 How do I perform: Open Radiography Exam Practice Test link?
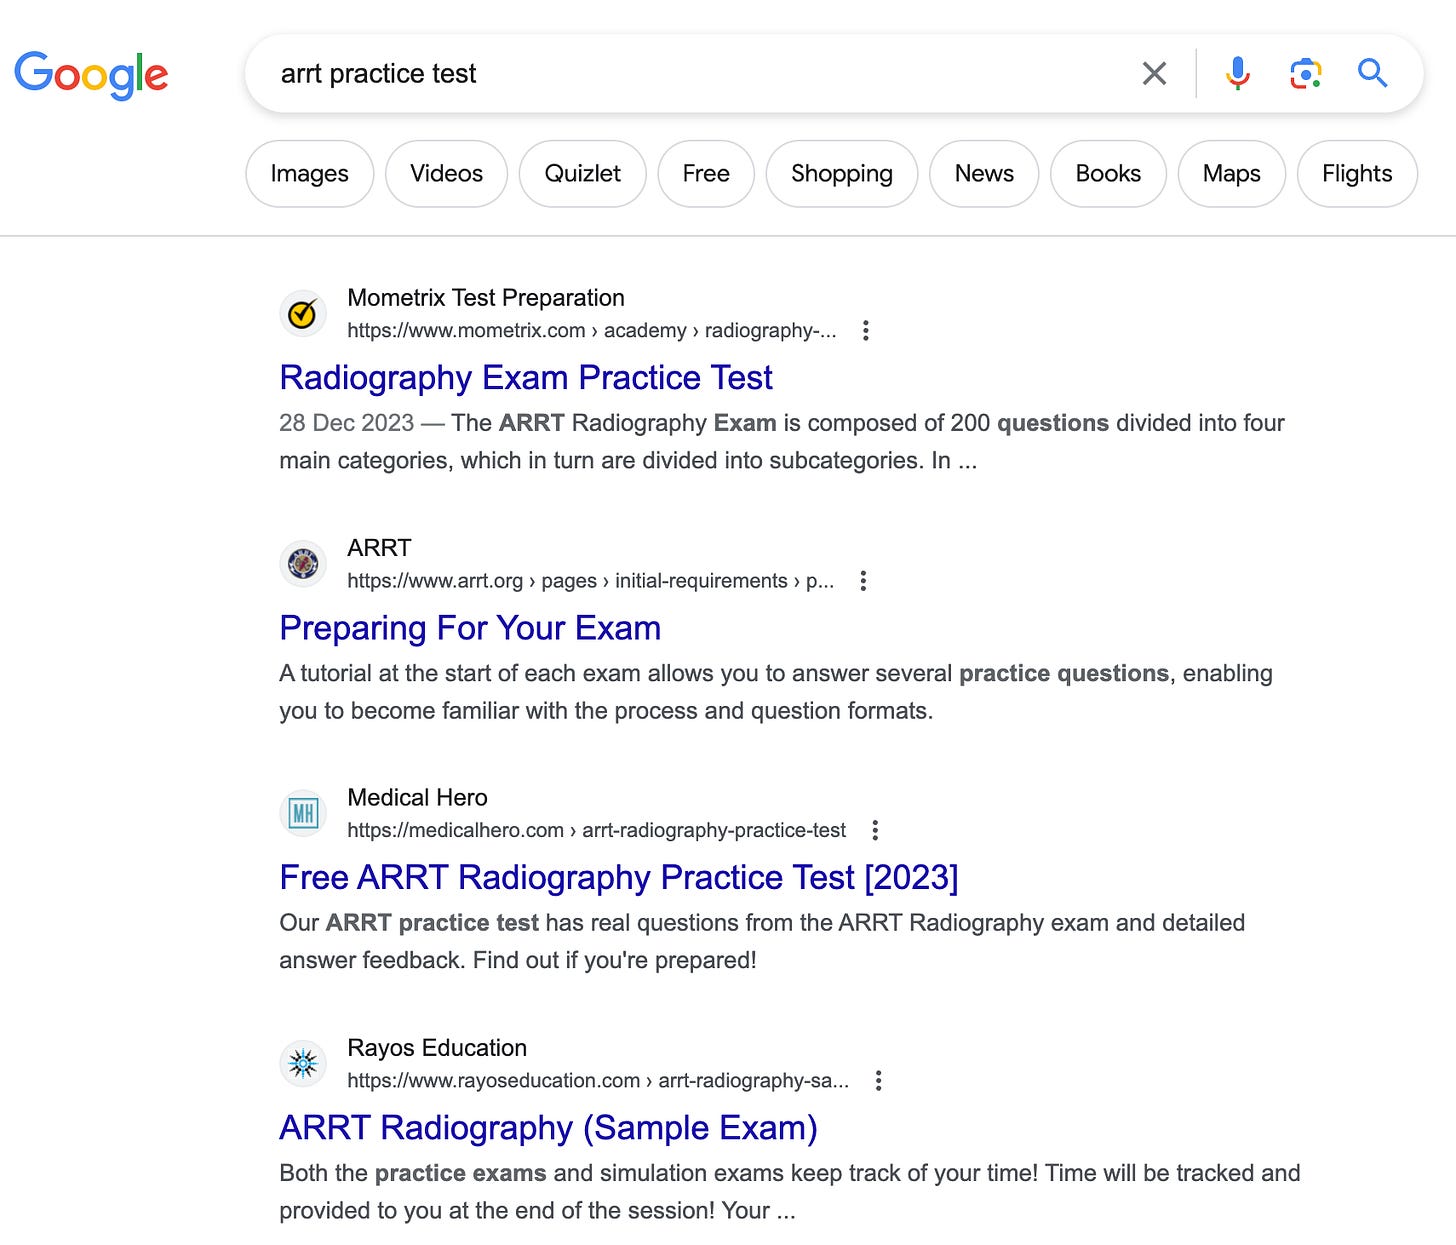tap(526, 378)
